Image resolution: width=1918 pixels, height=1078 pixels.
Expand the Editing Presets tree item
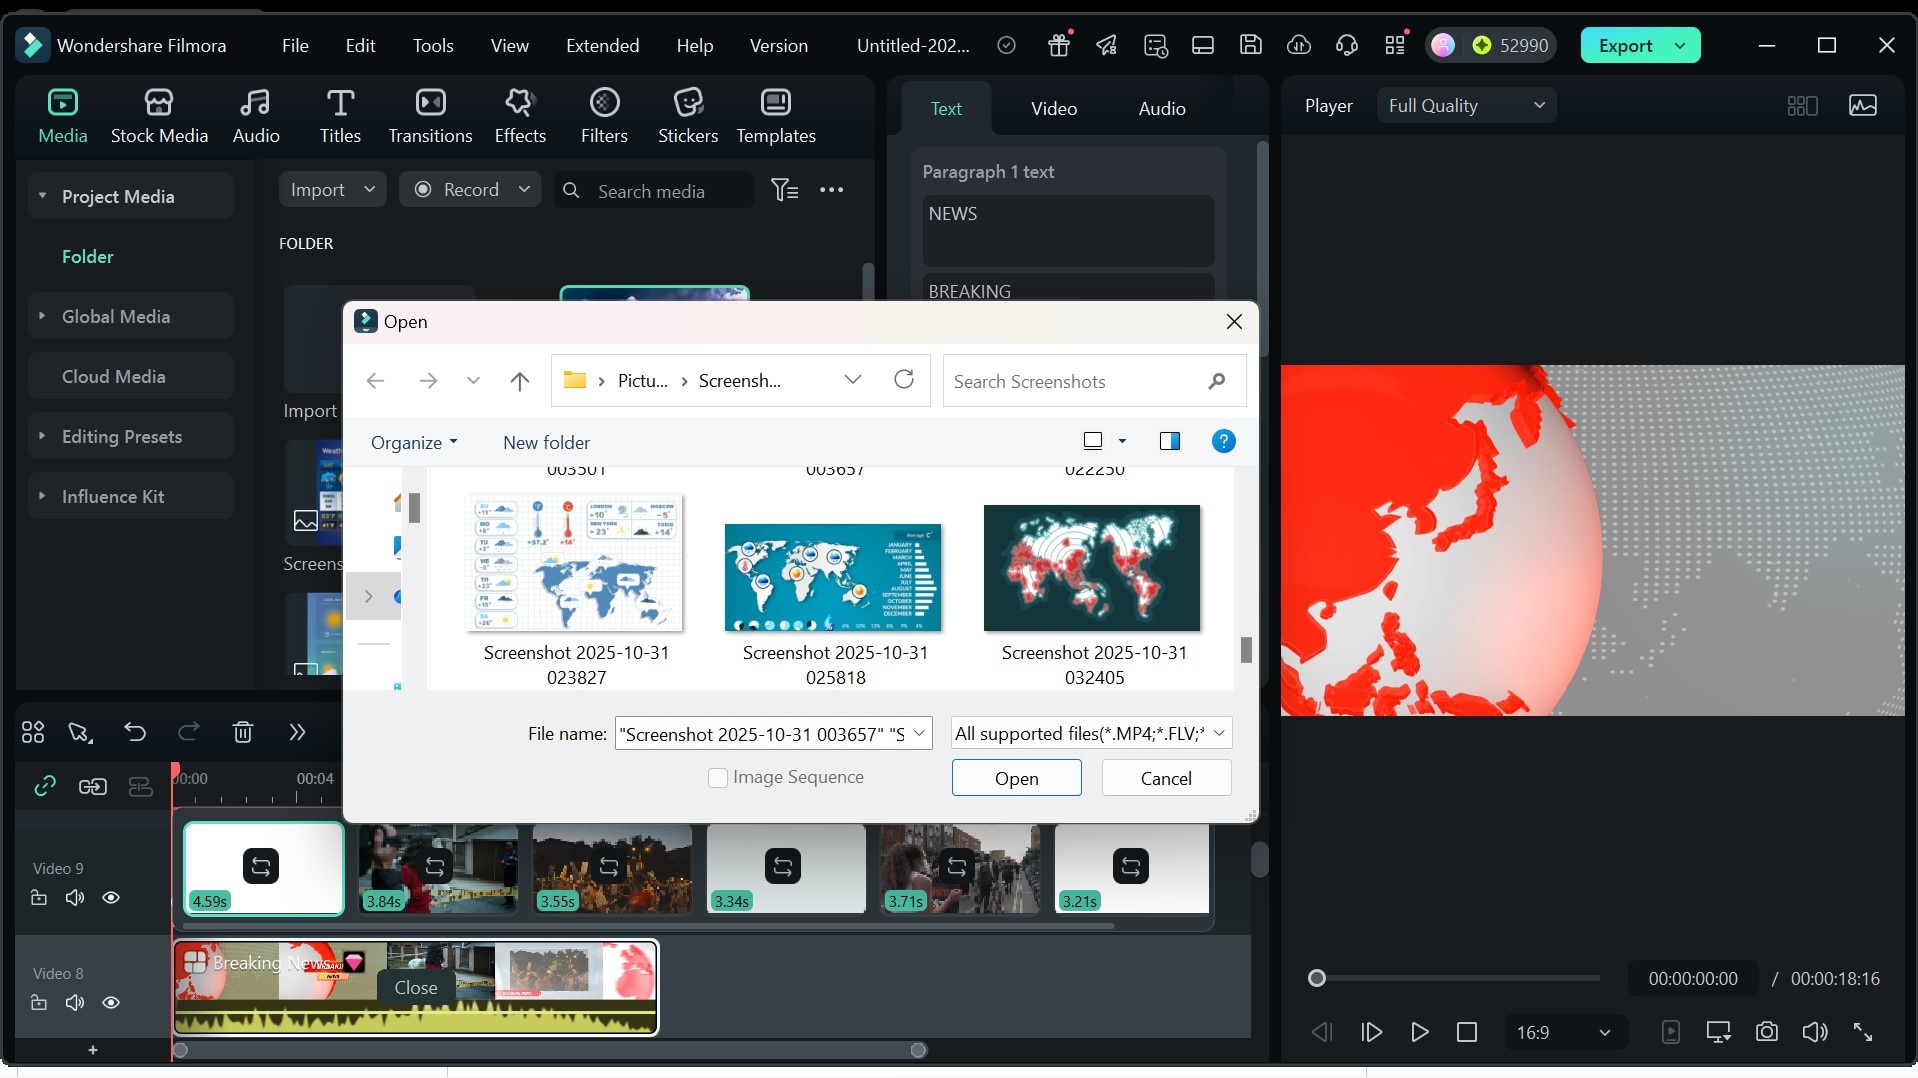[x=42, y=436]
